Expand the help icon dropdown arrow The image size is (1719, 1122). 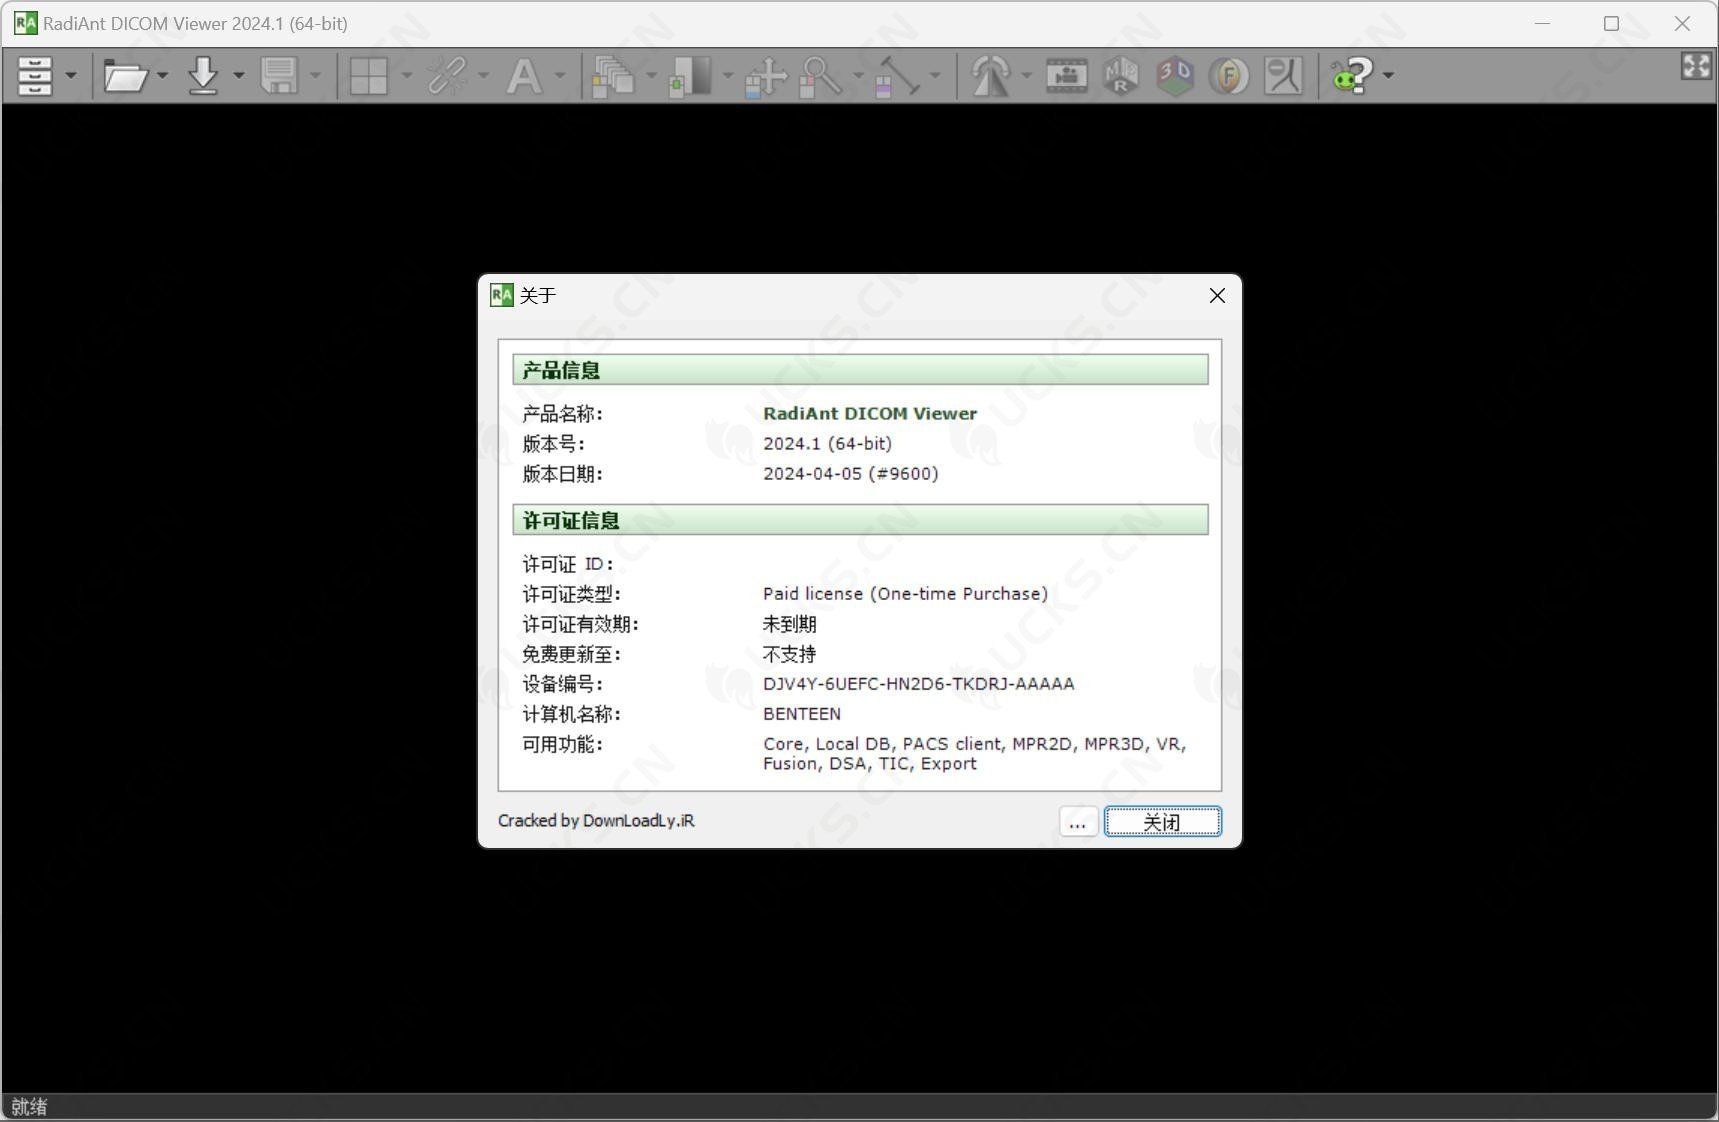point(1388,76)
